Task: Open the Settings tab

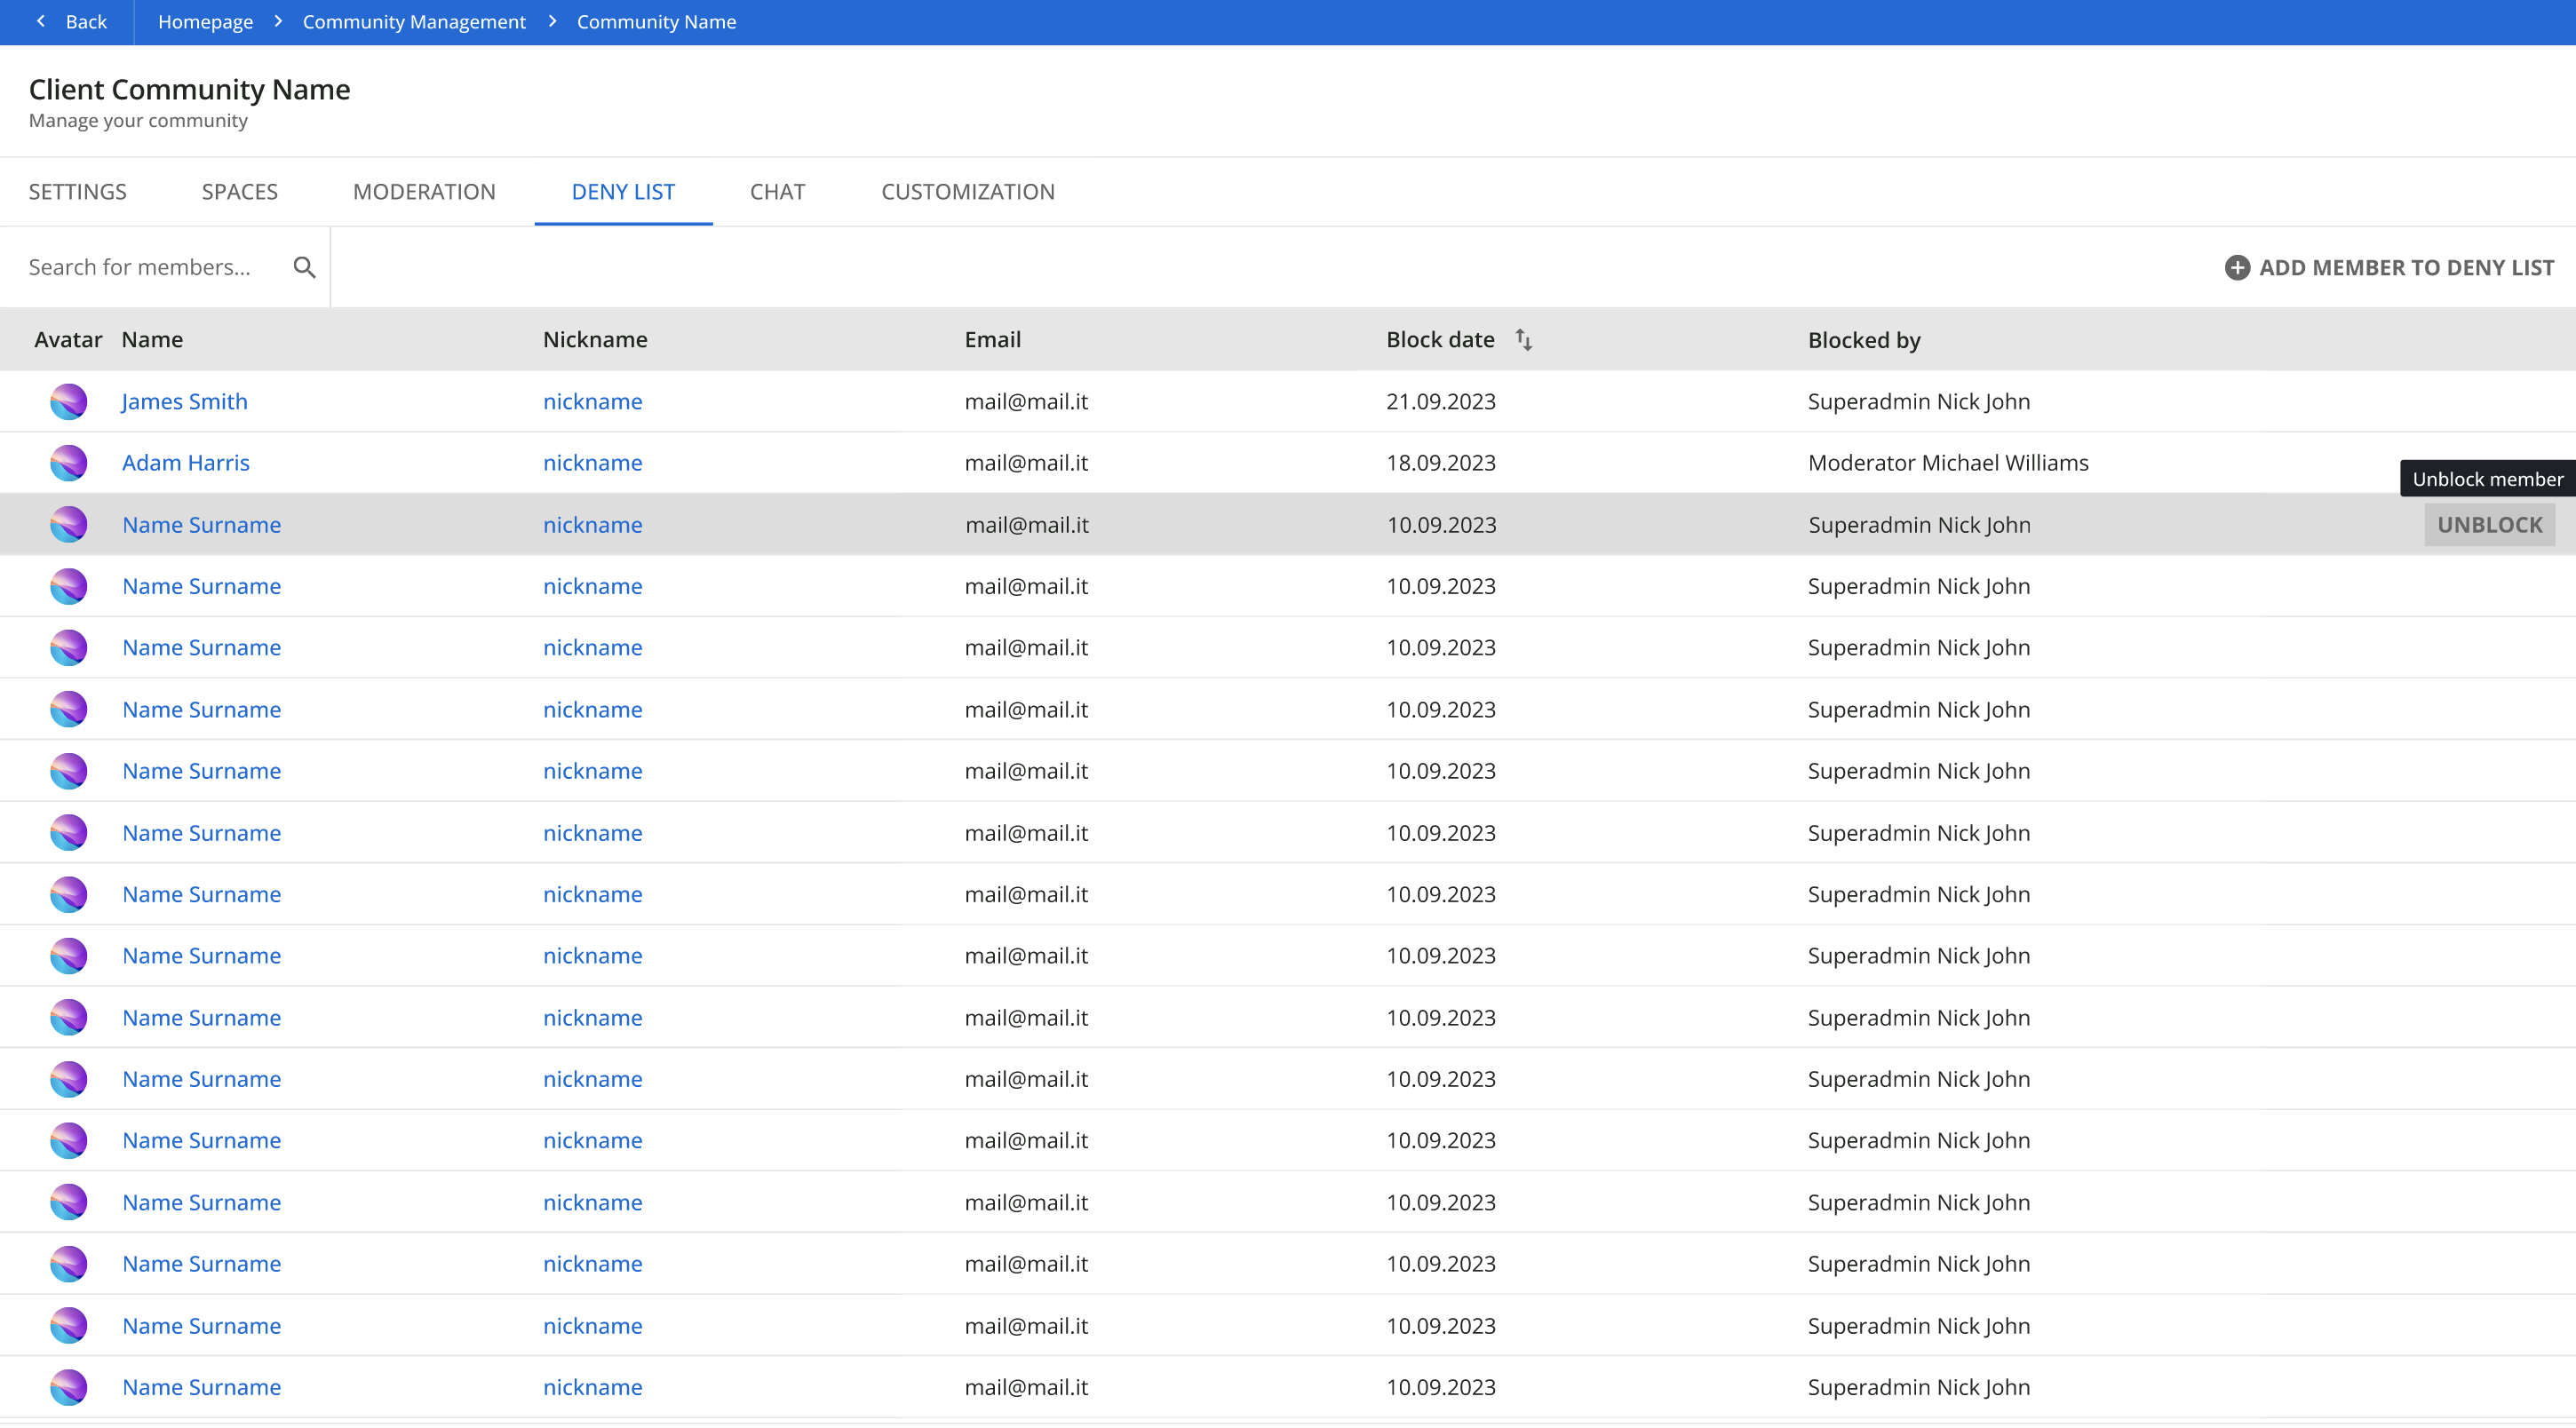Action: (78, 192)
